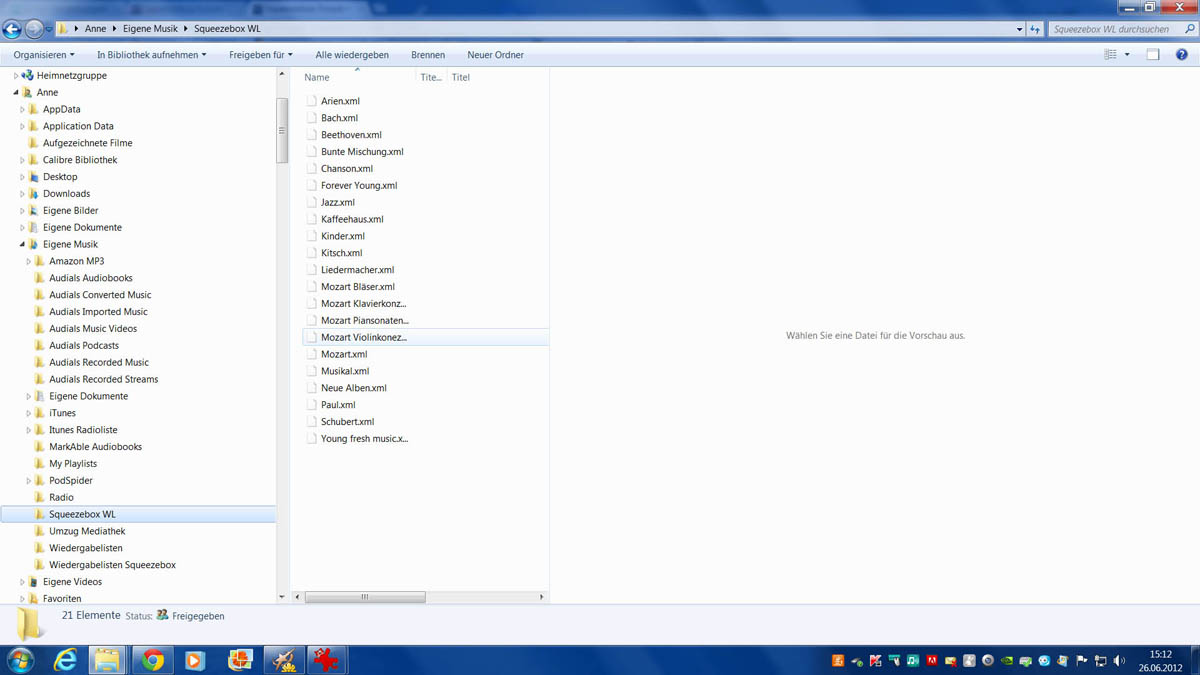Open Internet Explorer from the taskbar
Image resolution: width=1200 pixels, height=675 pixels.
point(65,660)
